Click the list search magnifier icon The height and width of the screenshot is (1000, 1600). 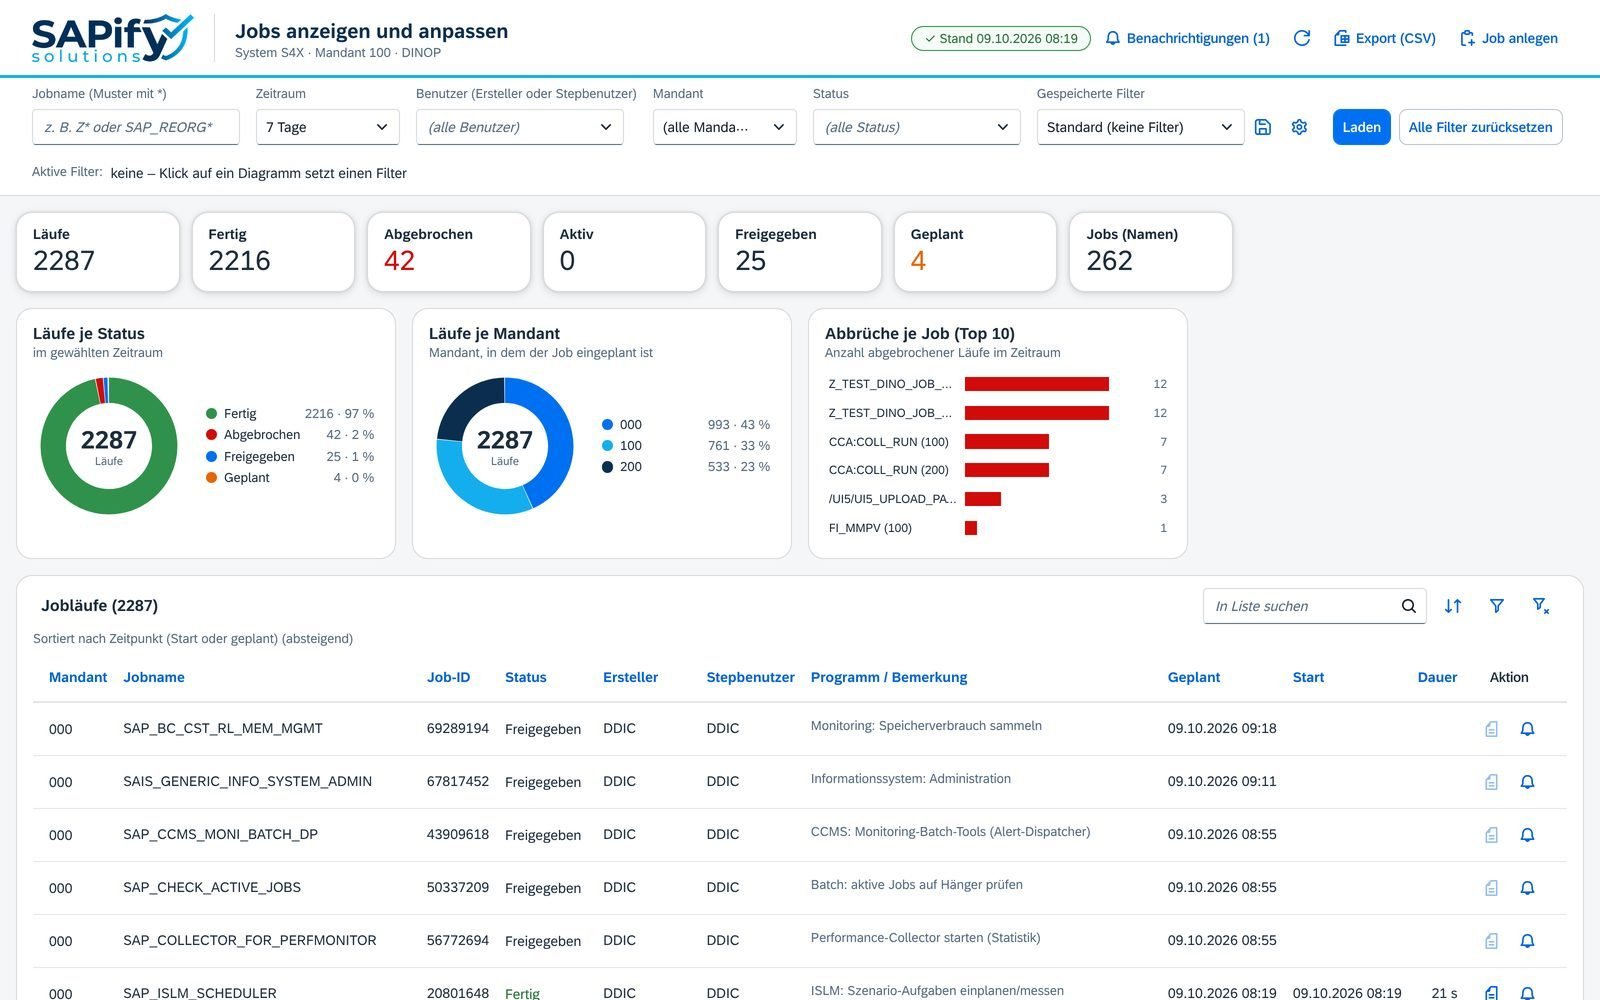pyautogui.click(x=1409, y=606)
